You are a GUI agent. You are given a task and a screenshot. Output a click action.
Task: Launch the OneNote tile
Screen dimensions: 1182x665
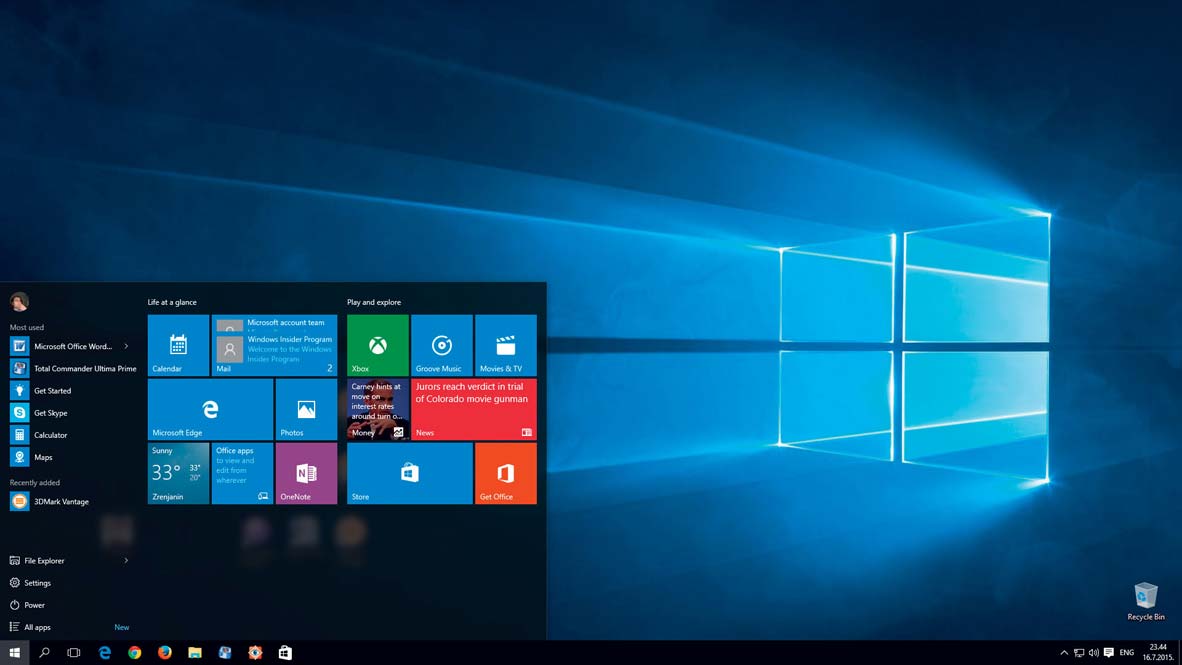tap(306, 473)
